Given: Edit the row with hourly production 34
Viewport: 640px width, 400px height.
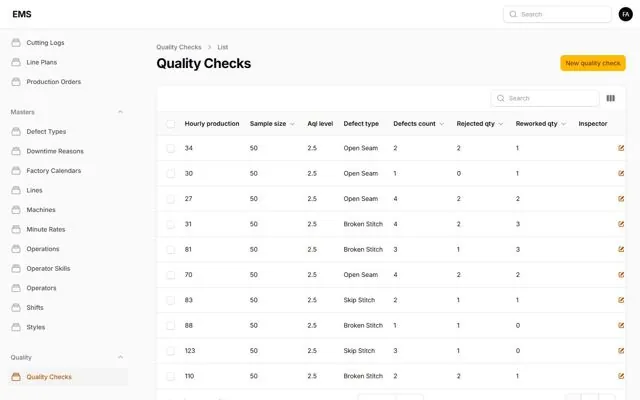Looking at the screenshot, I should tap(621, 148).
